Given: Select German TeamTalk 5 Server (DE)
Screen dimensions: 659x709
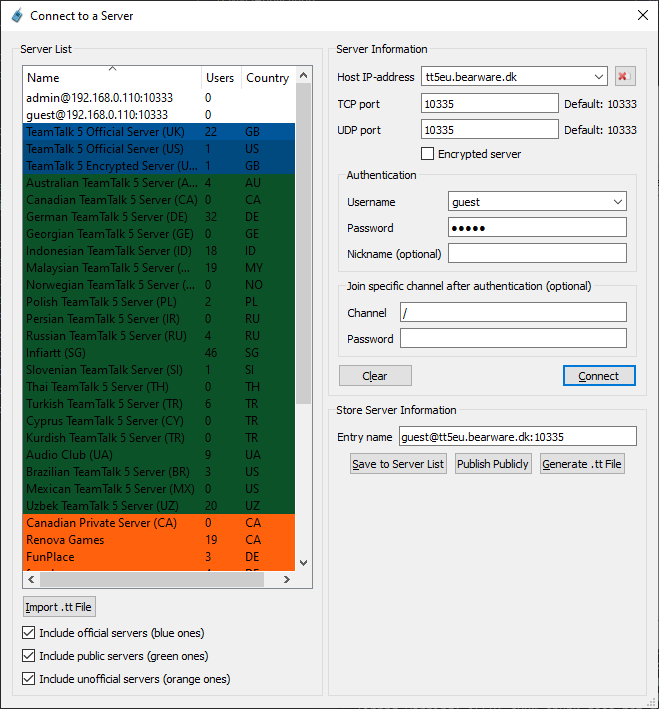Looking at the screenshot, I should [x=159, y=217].
